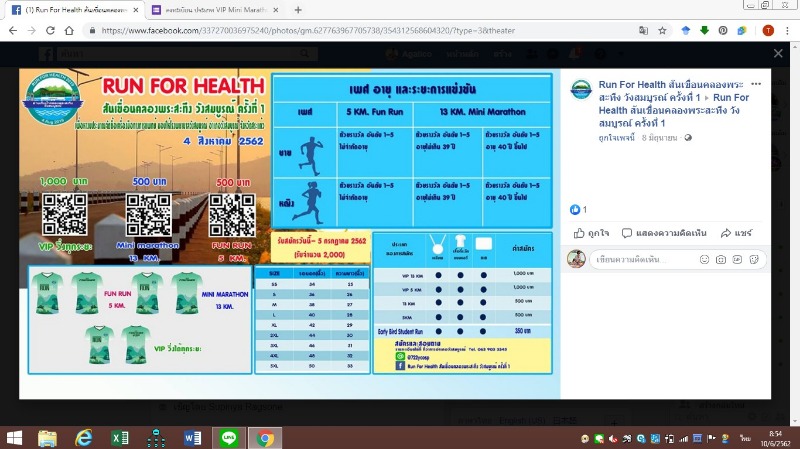Share the photo using แชร์
Viewport: 800px width, 449px height.
[736, 233]
